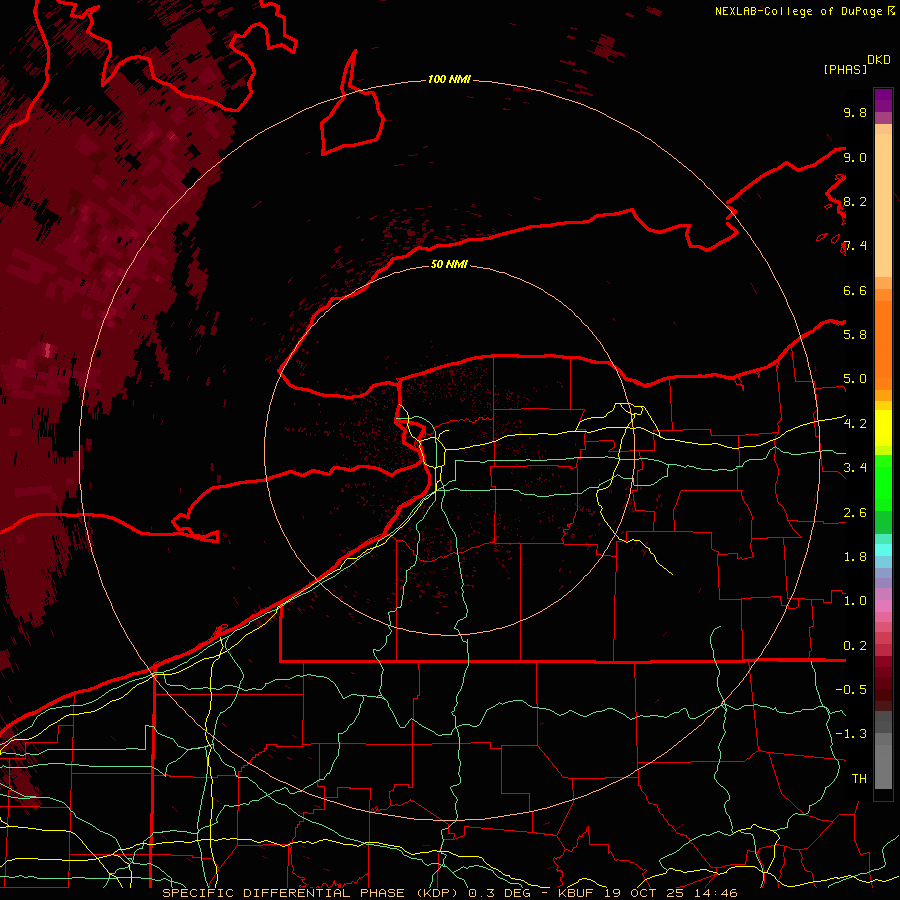Click the 3.4 scale value
Screen dimensions: 900x900
point(855,468)
